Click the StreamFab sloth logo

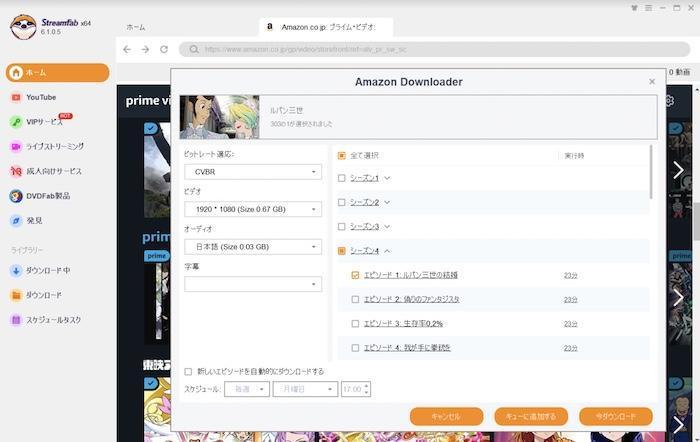(x=23, y=27)
